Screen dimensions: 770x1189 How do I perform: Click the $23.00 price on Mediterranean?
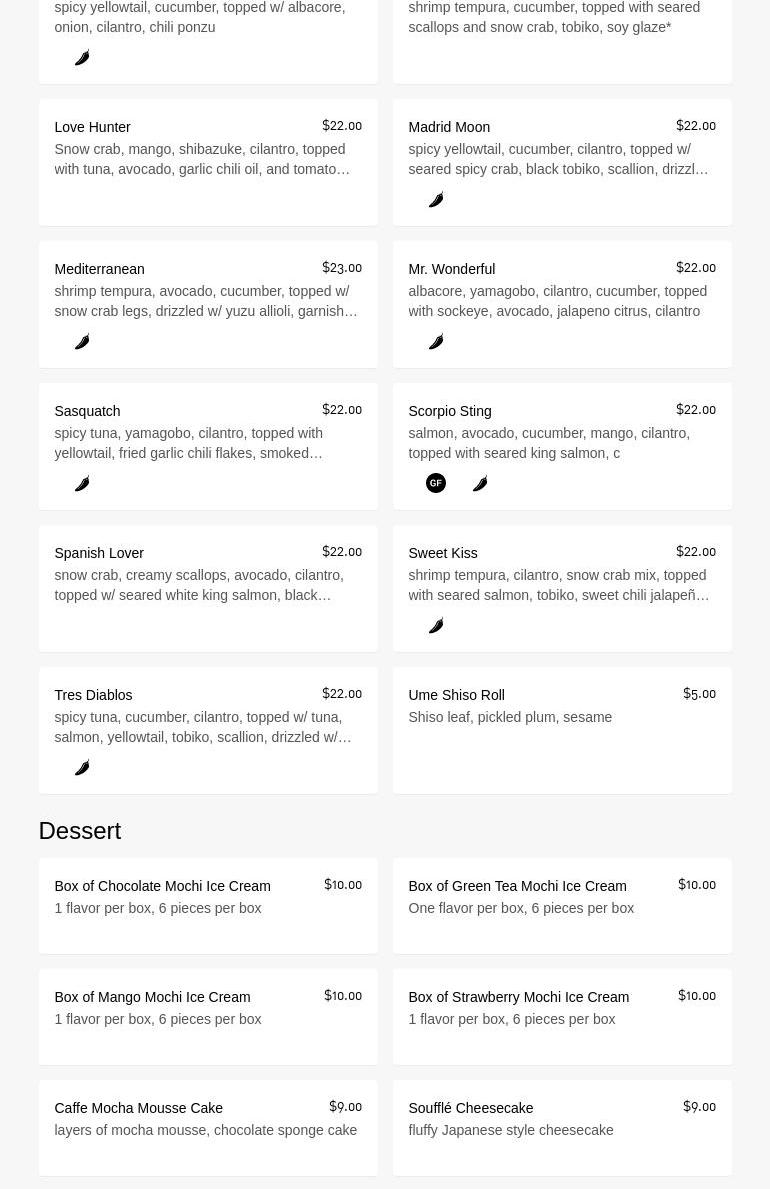click(342, 268)
